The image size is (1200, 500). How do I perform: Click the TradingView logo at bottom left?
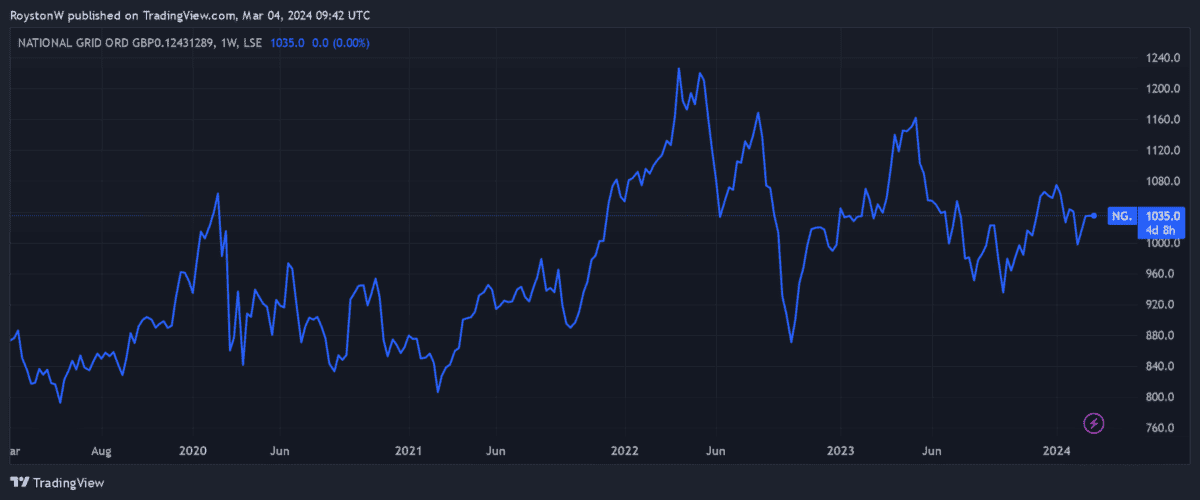58,483
